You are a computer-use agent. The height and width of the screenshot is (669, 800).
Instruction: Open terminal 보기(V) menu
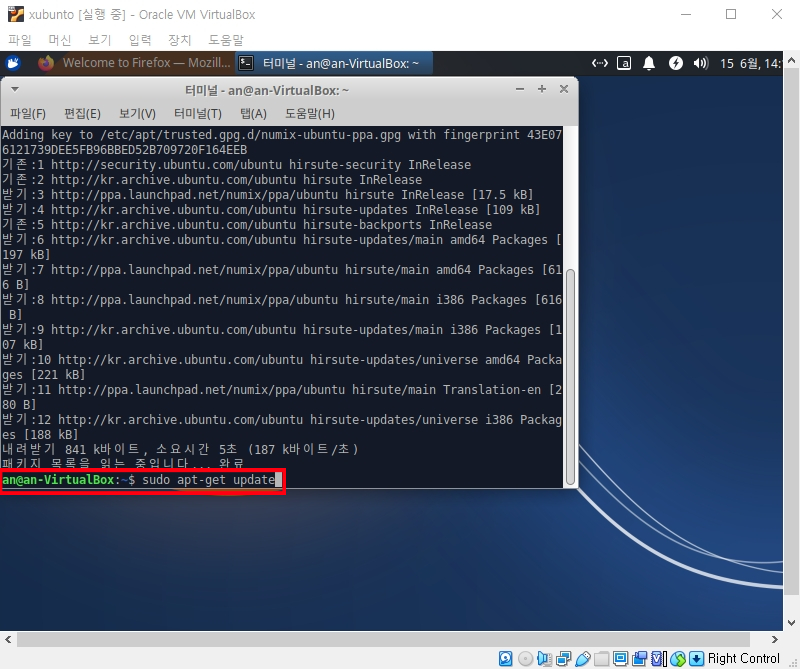coord(137,113)
